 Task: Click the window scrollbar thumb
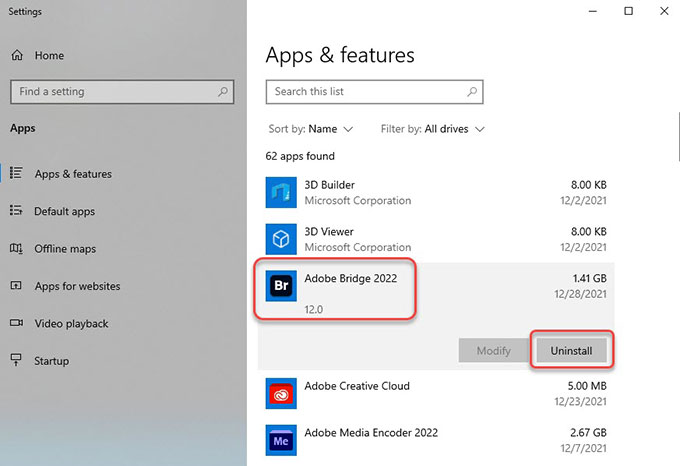coord(678,136)
